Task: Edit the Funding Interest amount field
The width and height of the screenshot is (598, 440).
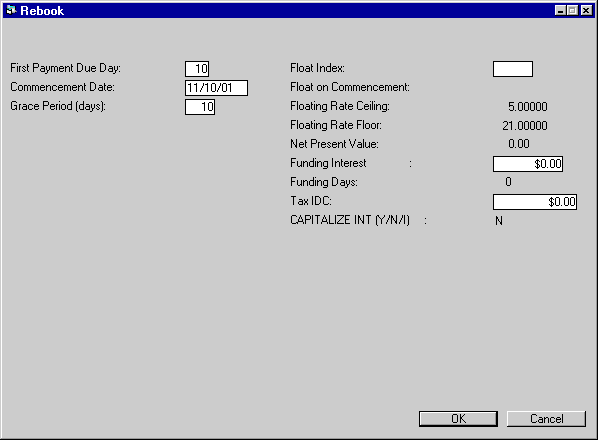Action: [x=528, y=164]
